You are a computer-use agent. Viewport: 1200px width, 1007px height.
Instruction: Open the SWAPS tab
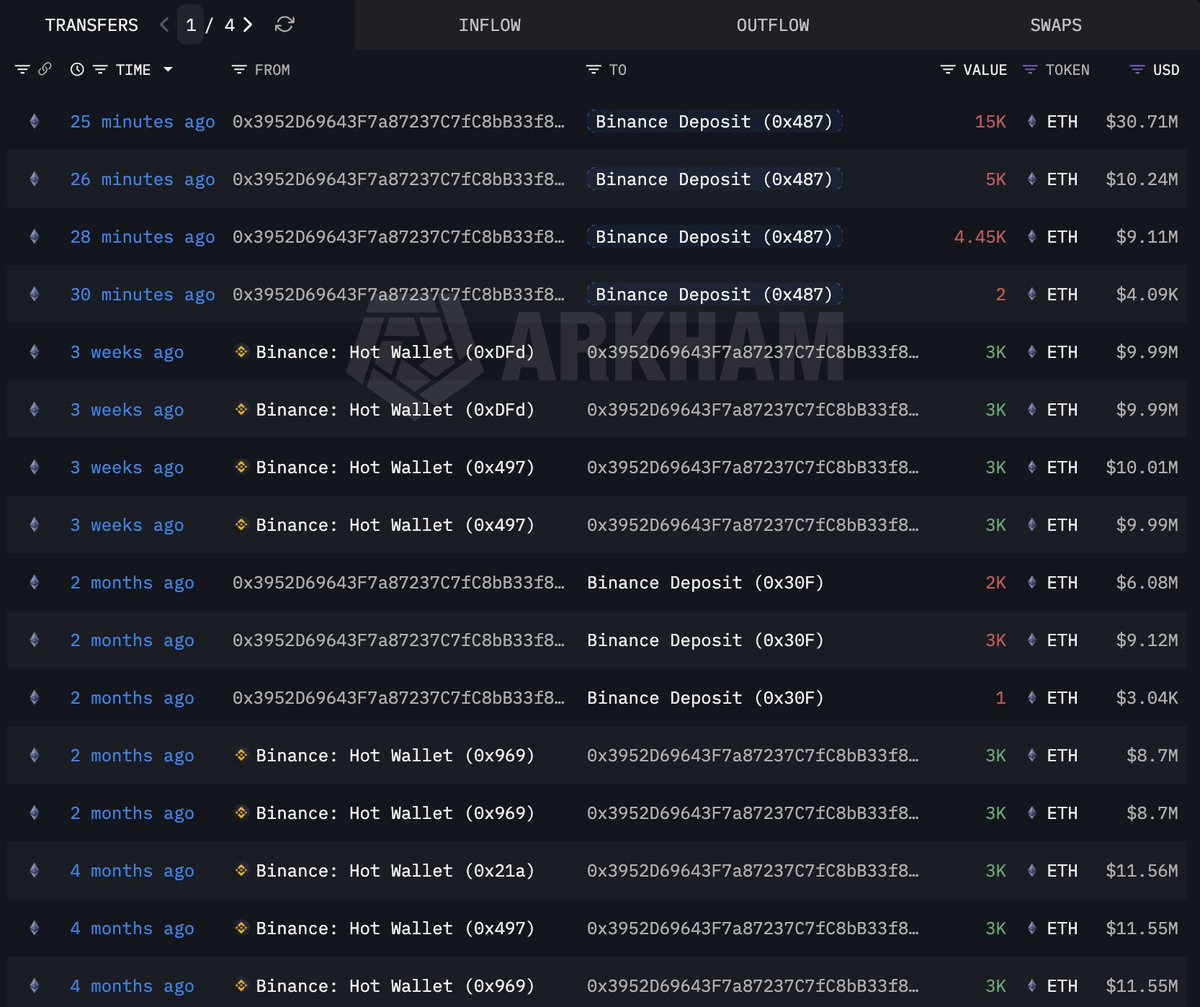[x=1055, y=25]
